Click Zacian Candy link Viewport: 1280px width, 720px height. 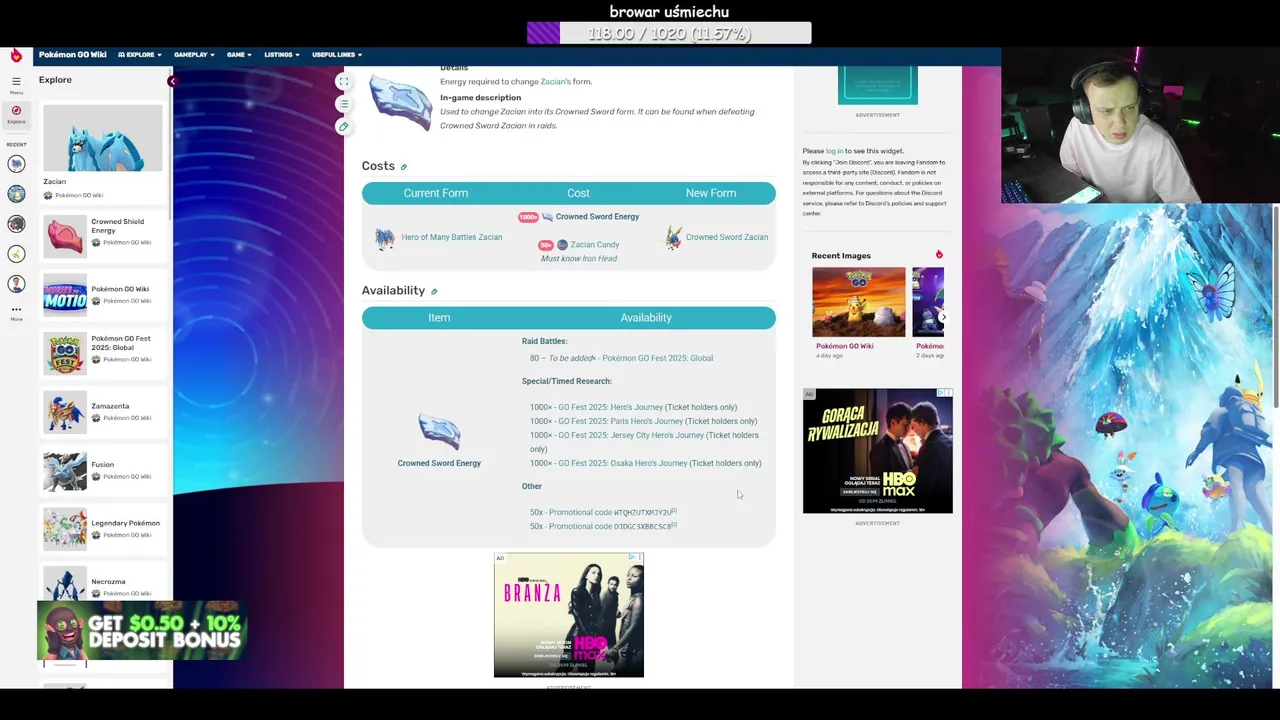click(595, 245)
